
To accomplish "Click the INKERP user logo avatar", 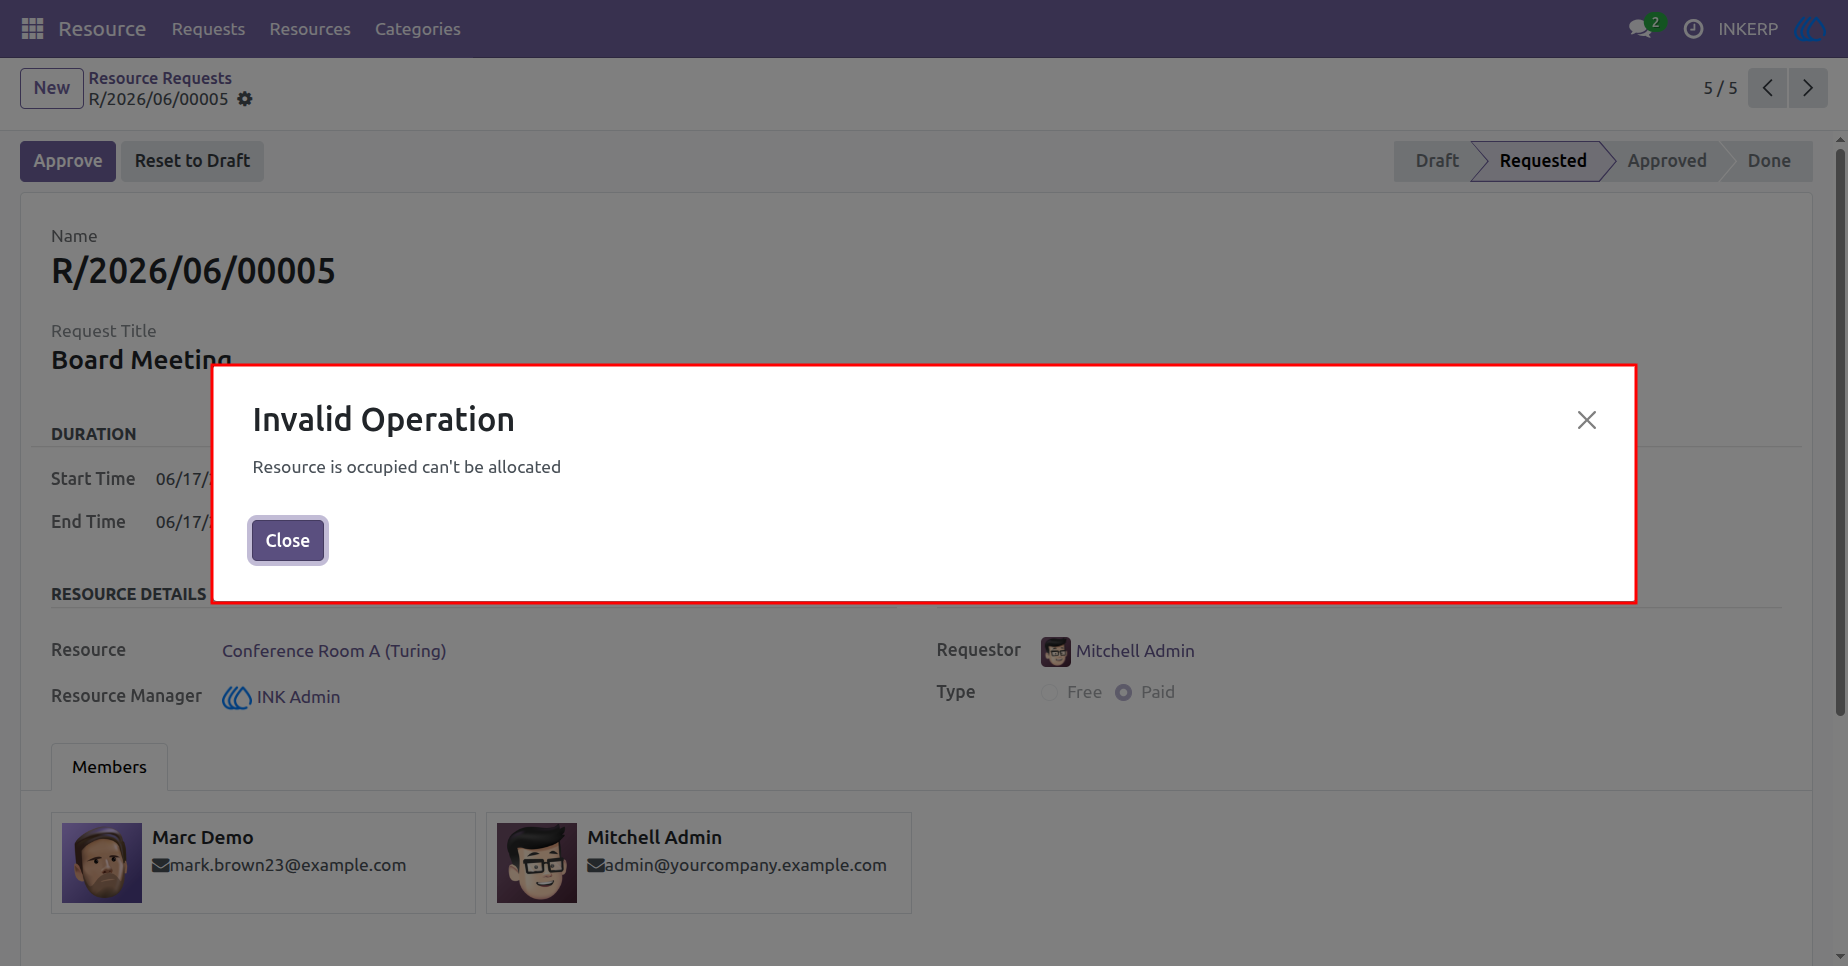I will click(1811, 29).
